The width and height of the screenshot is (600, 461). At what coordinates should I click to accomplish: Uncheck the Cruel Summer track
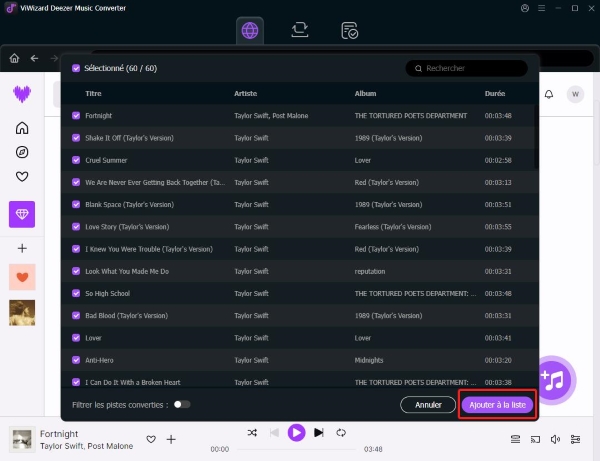coord(76,160)
